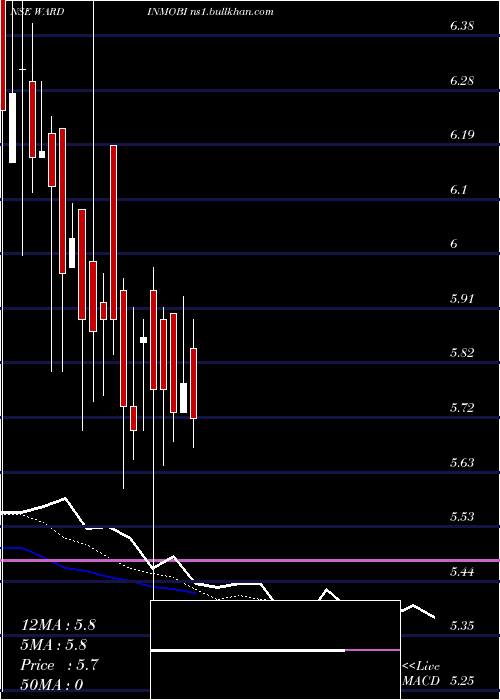This screenshot has height=700, width=500.
Task: Click the 5.63 price axis label
Action: [x=462, y=462]
